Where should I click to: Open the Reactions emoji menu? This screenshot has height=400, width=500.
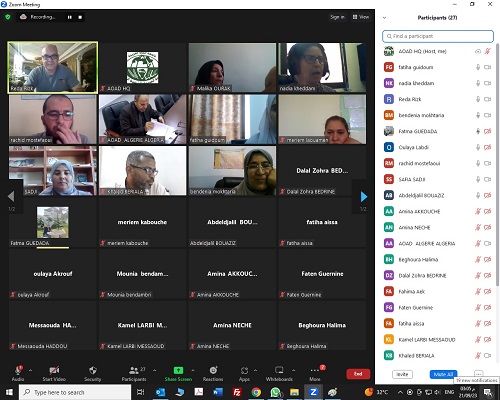(x=213, y=374)
